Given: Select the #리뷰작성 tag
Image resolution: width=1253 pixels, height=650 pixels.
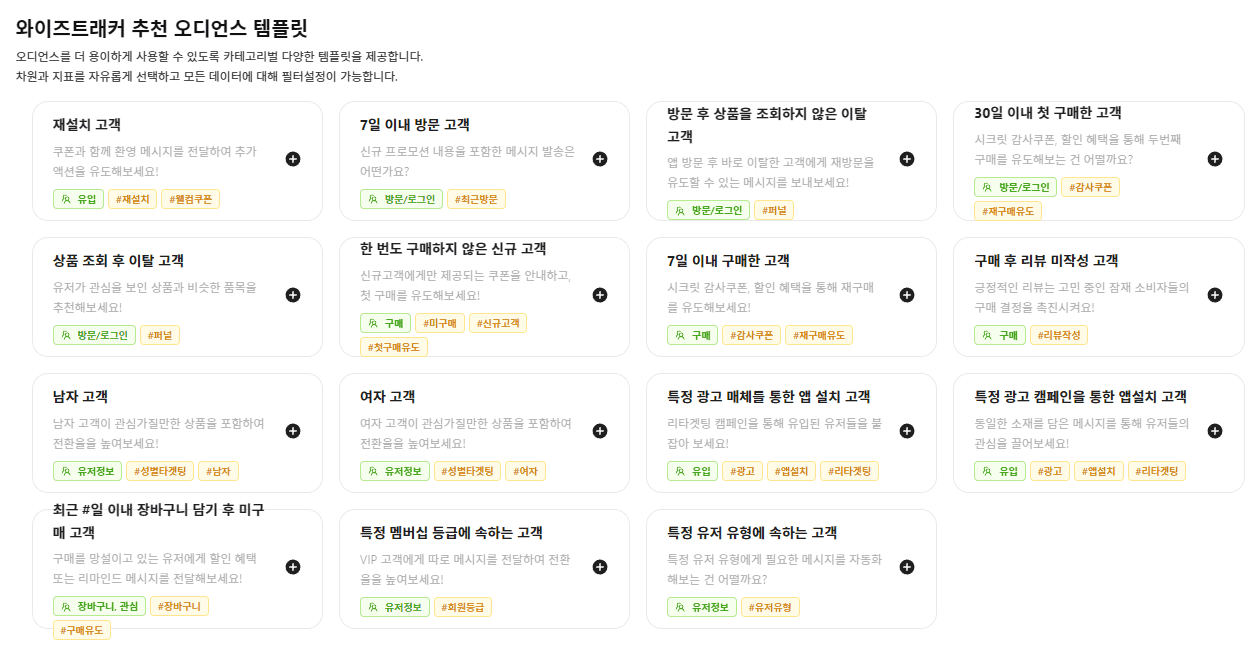Looking at the screenshot, I should (x=1058, y=335).
